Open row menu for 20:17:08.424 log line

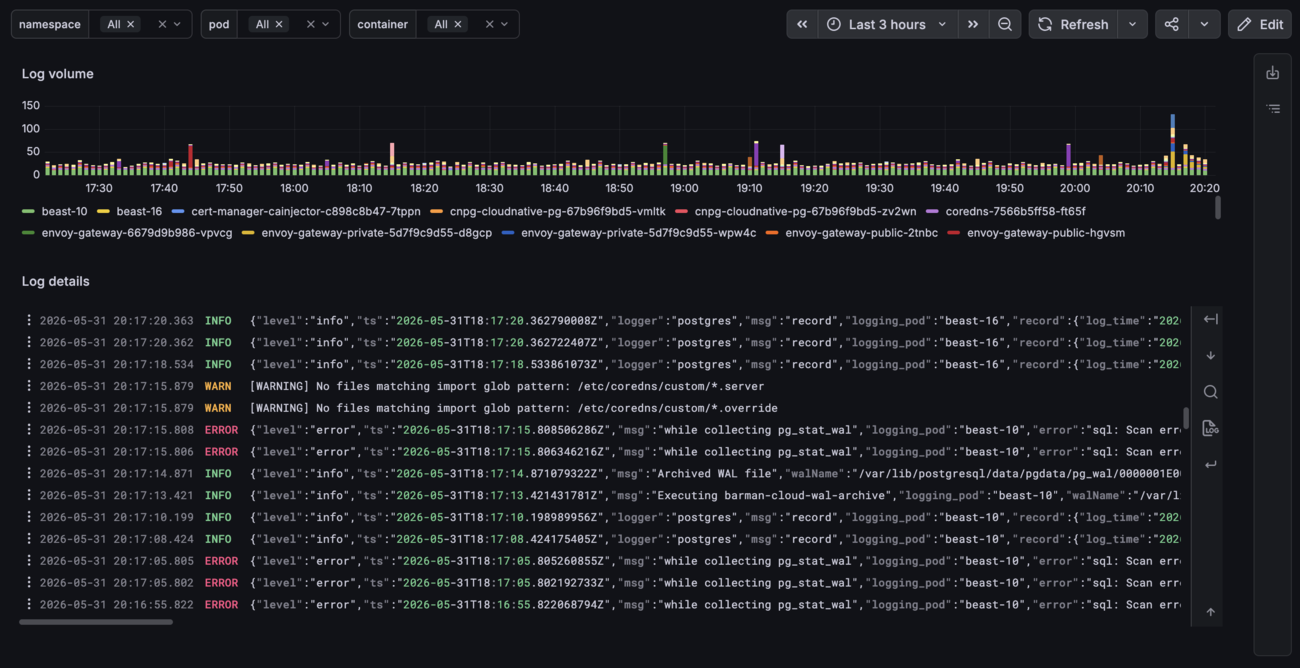click(29, 539)
